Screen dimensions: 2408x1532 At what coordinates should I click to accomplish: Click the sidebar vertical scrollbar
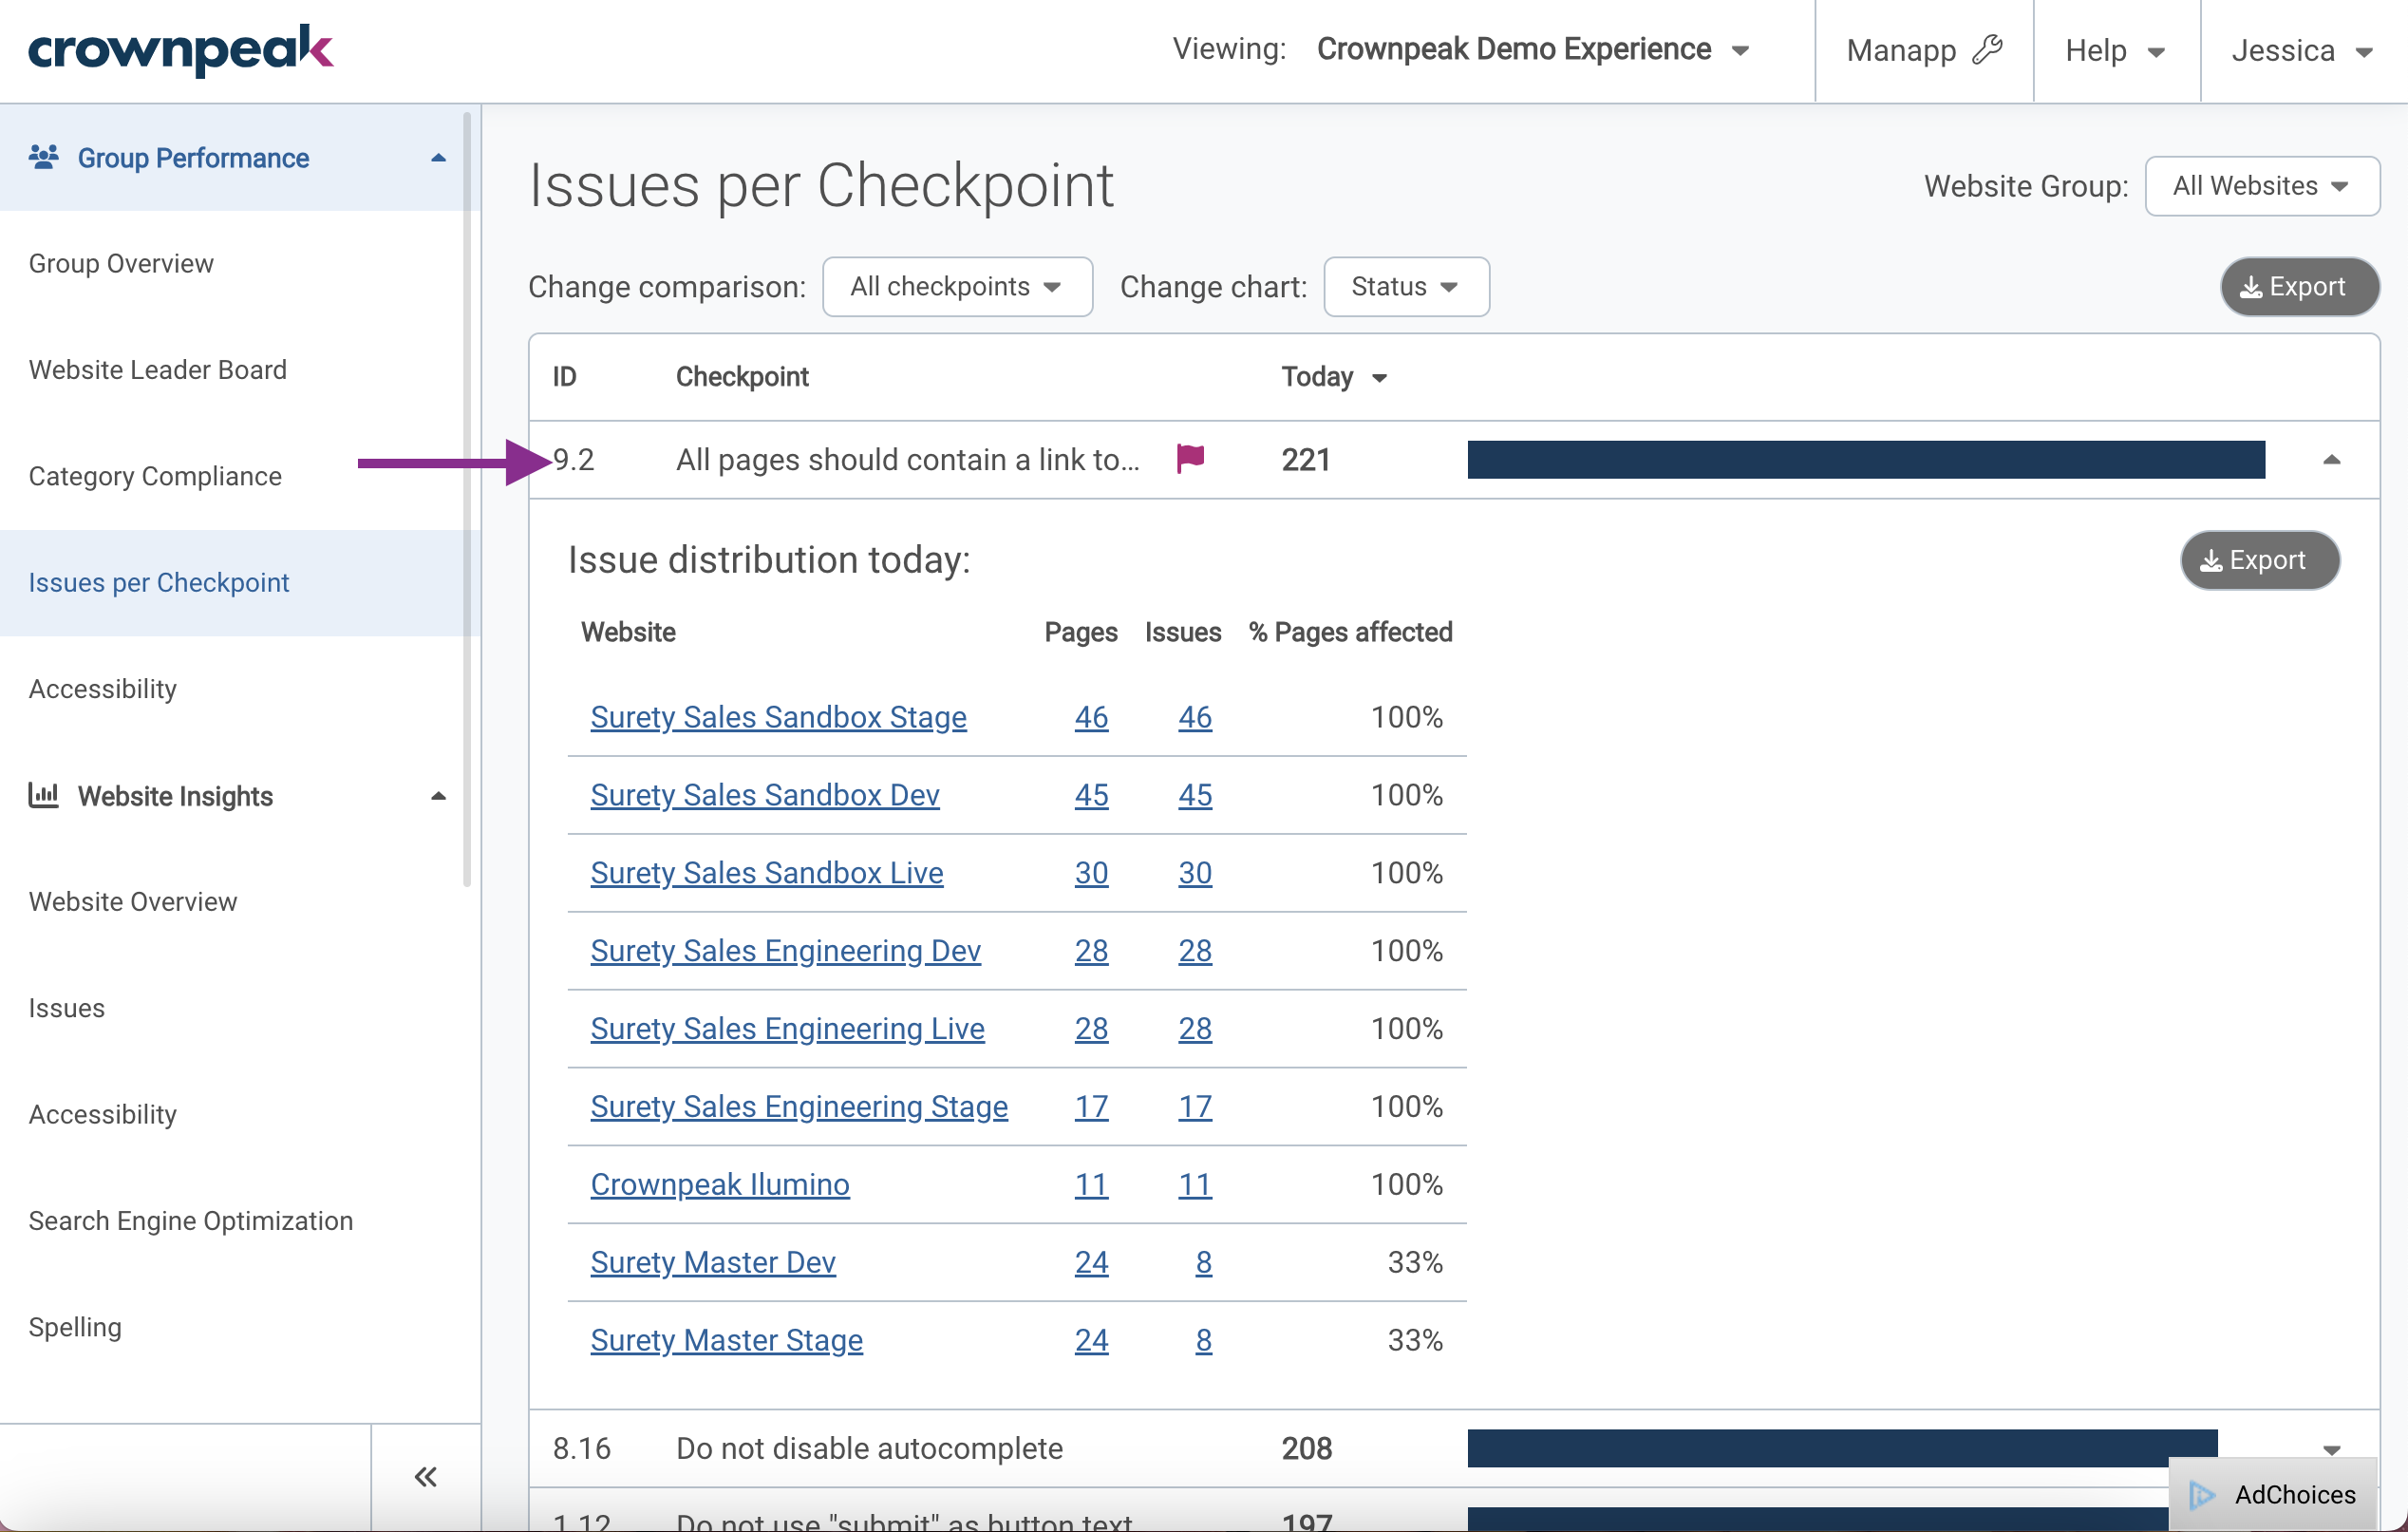point(467,499)
